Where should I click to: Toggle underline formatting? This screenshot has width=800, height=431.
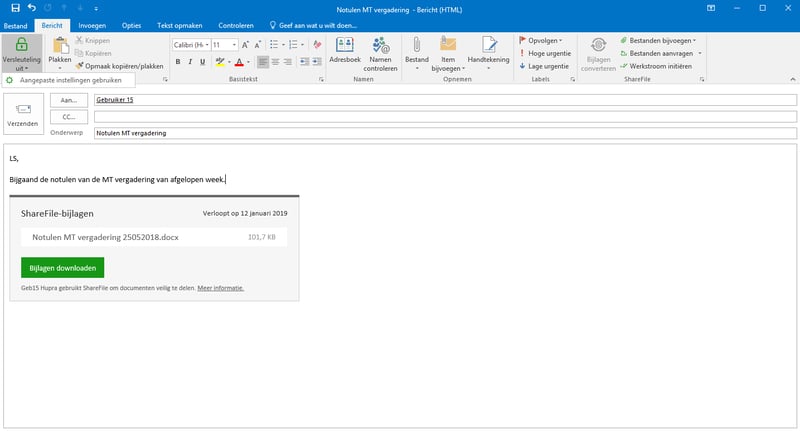203,62
